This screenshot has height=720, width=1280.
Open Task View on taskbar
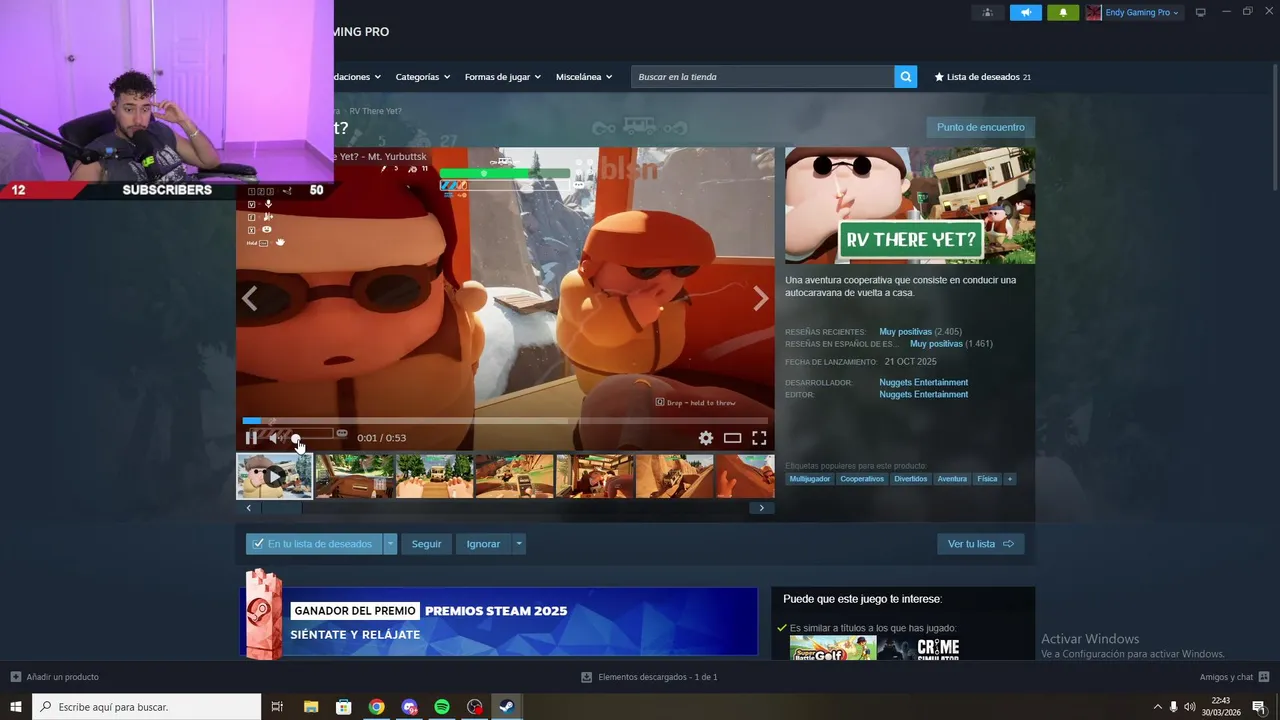(x=277, y=707)
